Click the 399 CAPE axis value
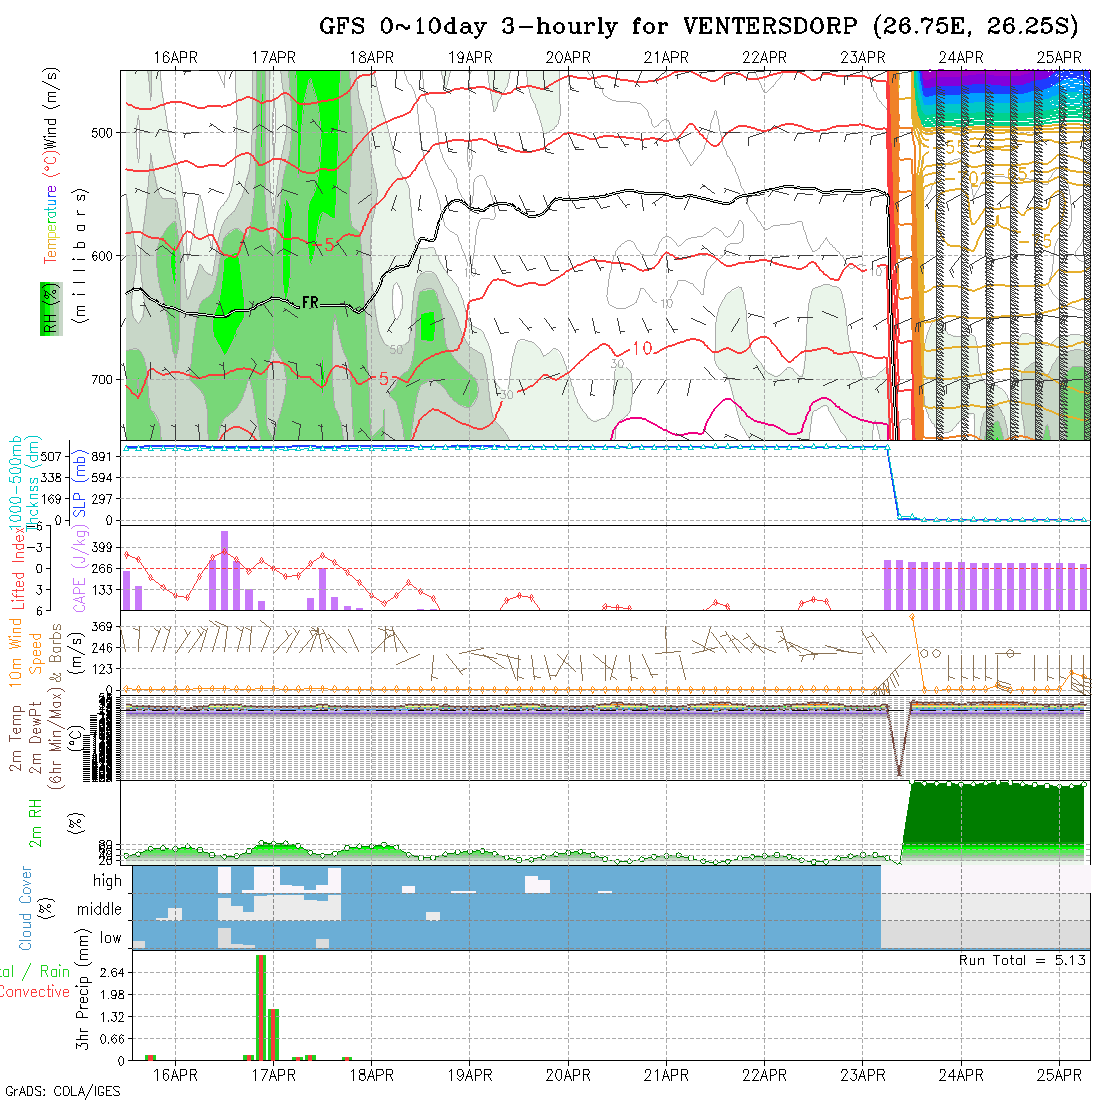1100x1100 pixels. pyautogui.click(x=102, y=547)
